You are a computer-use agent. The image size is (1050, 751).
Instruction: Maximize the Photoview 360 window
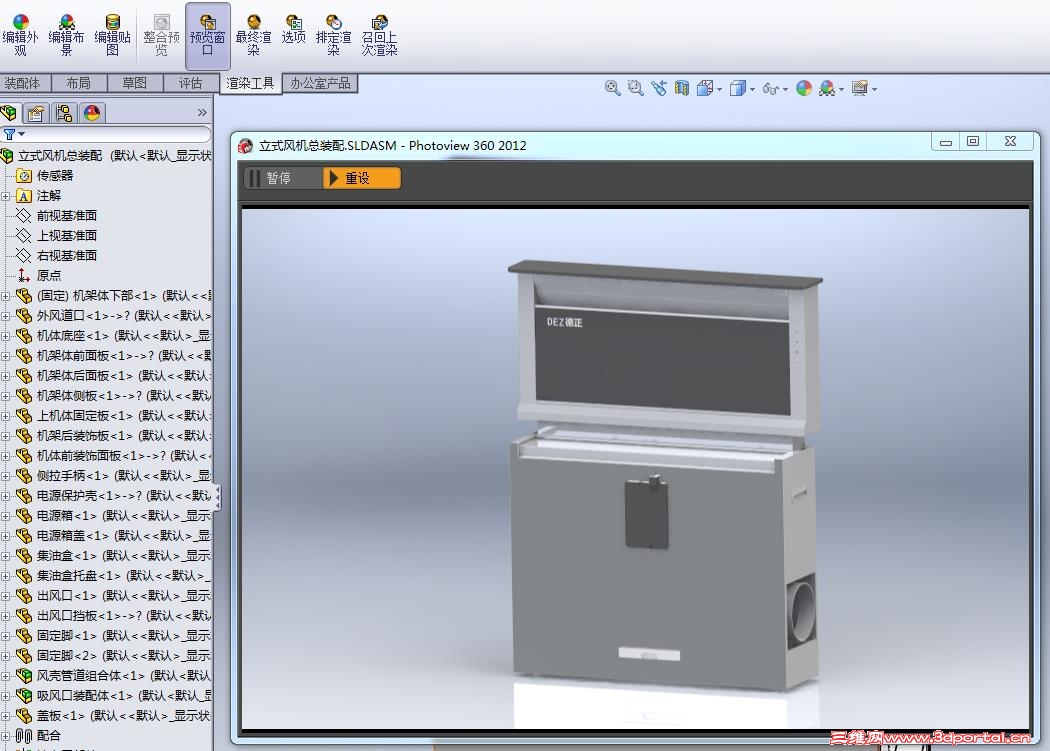tap(973, 141)
